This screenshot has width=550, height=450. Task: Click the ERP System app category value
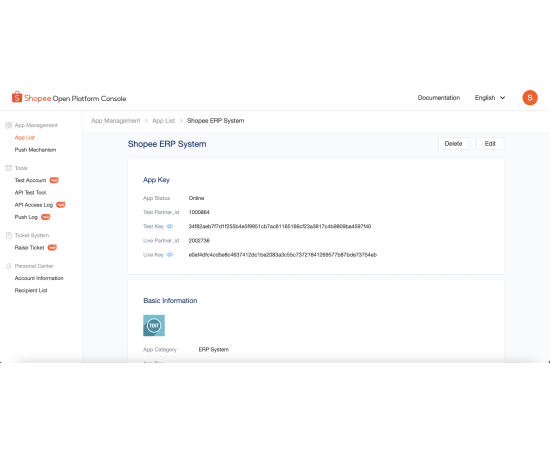point(214,350)
